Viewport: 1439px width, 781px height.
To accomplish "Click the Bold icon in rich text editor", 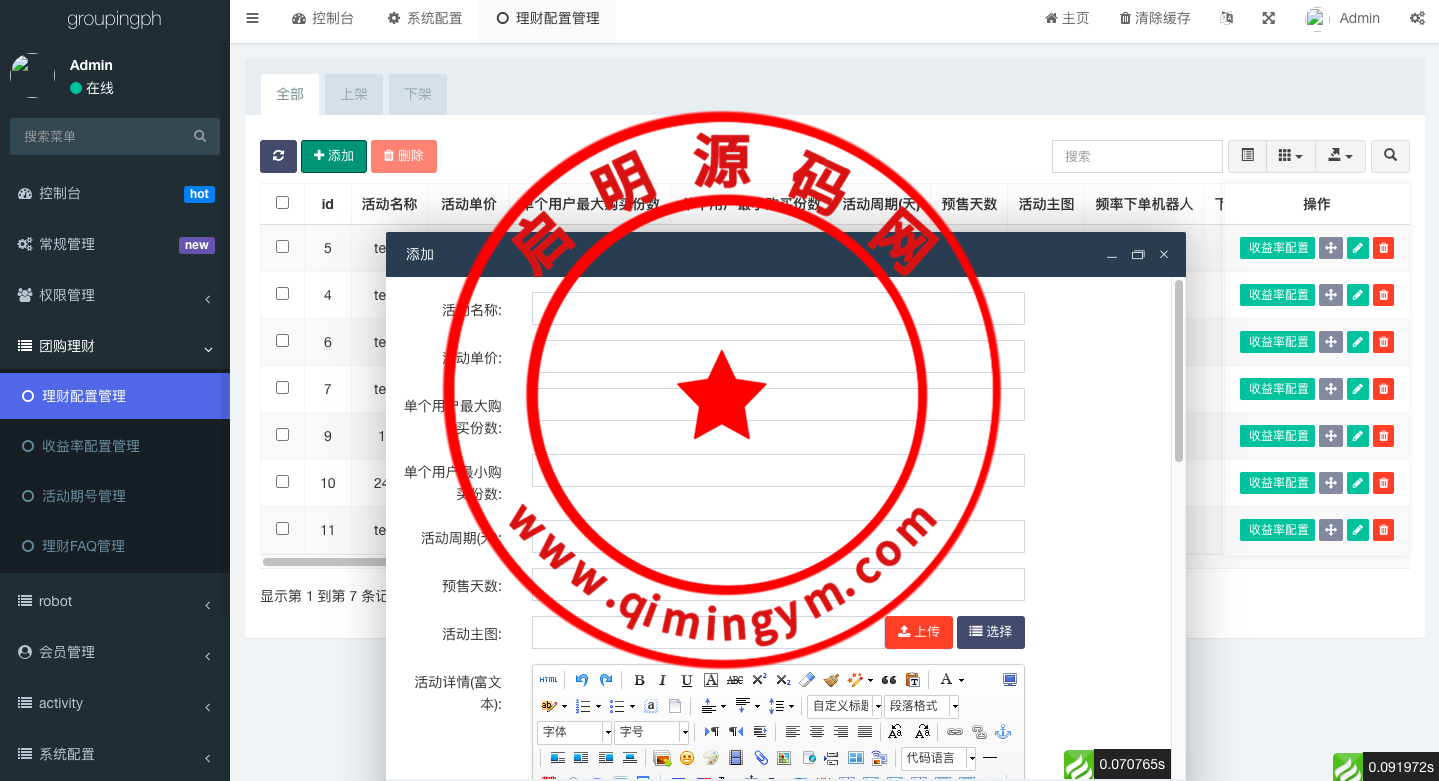I will click(639, 680).
